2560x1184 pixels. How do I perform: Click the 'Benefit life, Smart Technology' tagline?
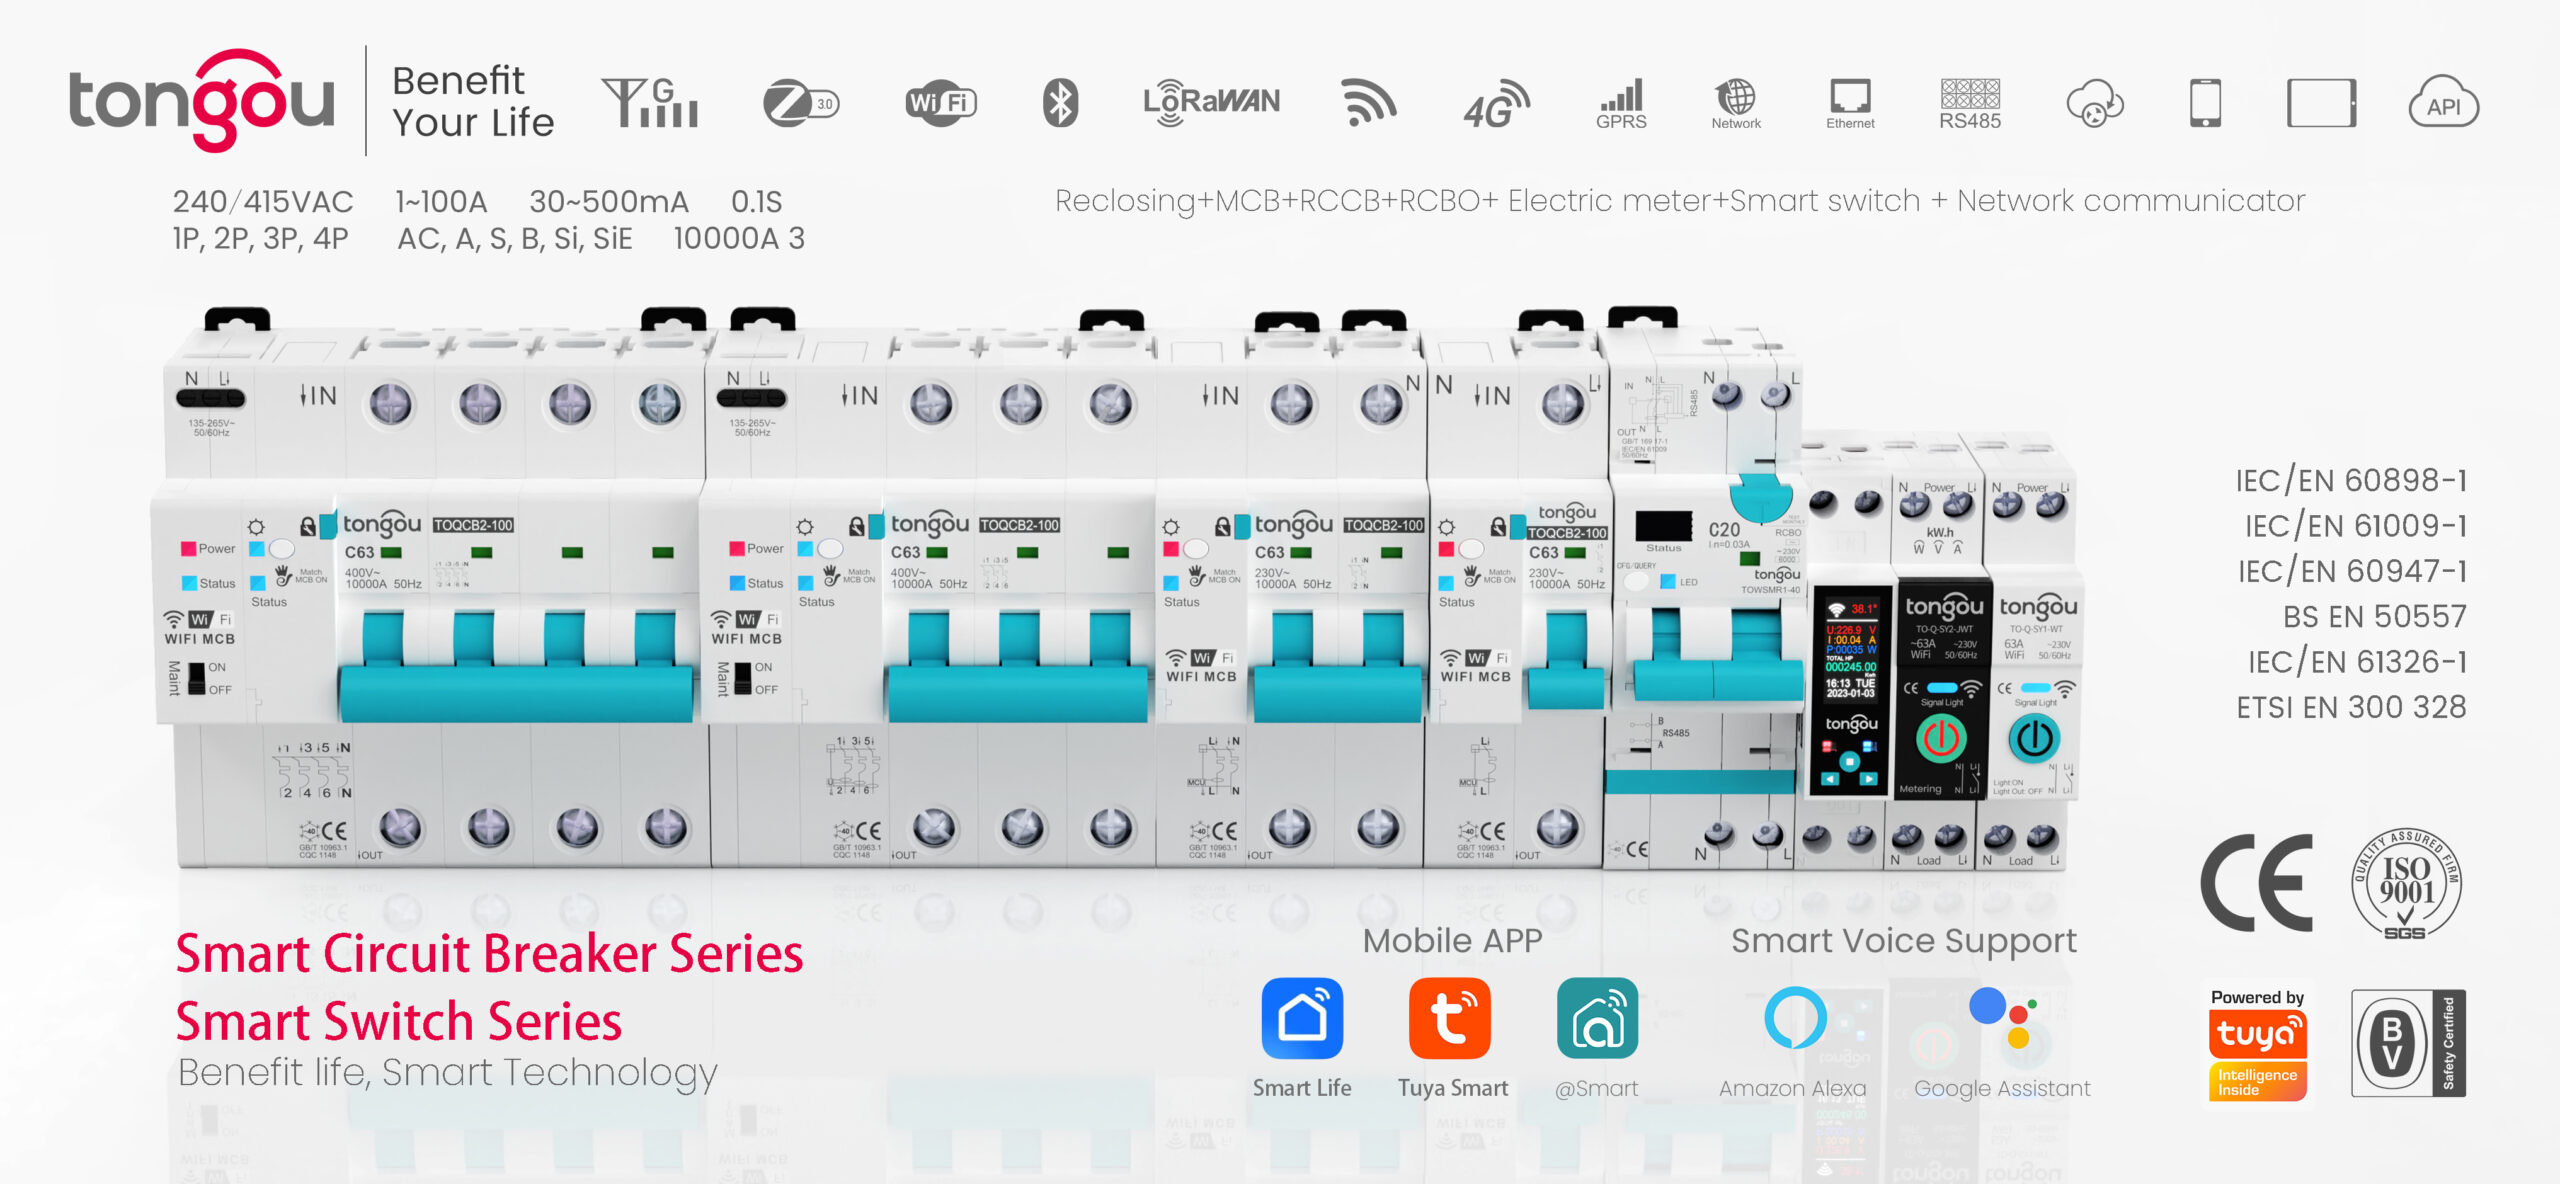[447, 1074]
